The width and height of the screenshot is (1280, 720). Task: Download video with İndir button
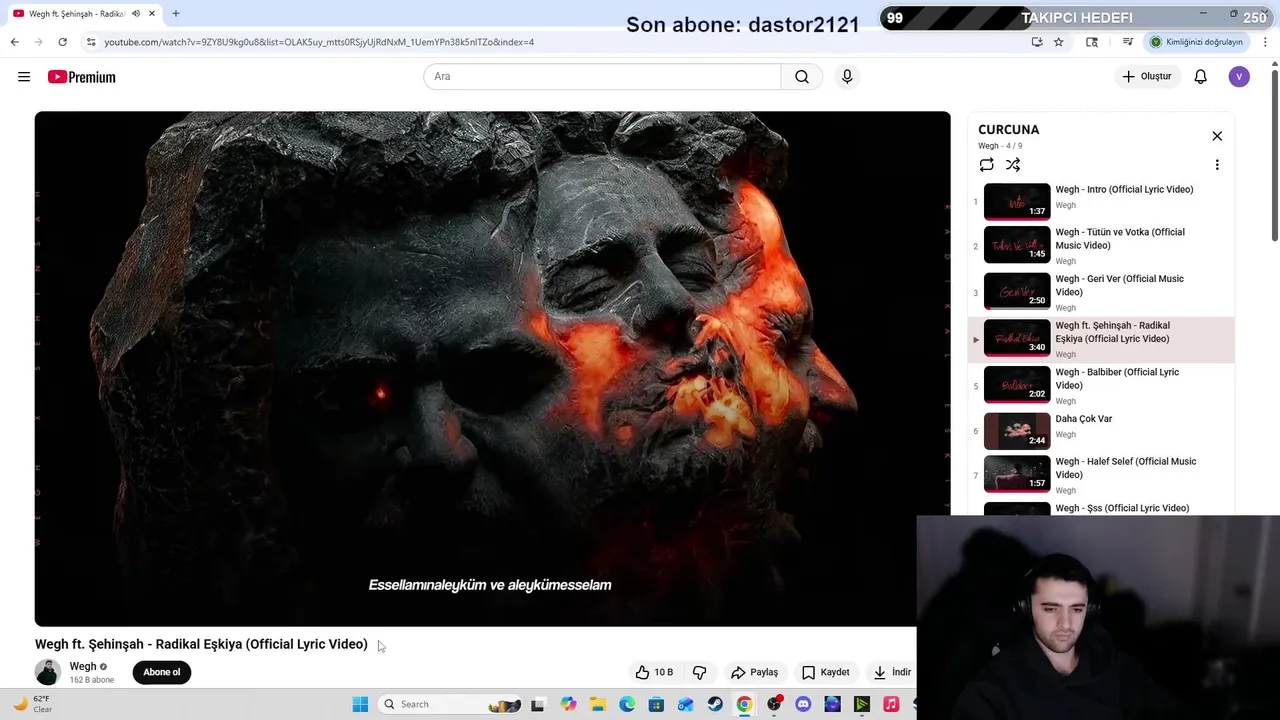coord(892,672)
